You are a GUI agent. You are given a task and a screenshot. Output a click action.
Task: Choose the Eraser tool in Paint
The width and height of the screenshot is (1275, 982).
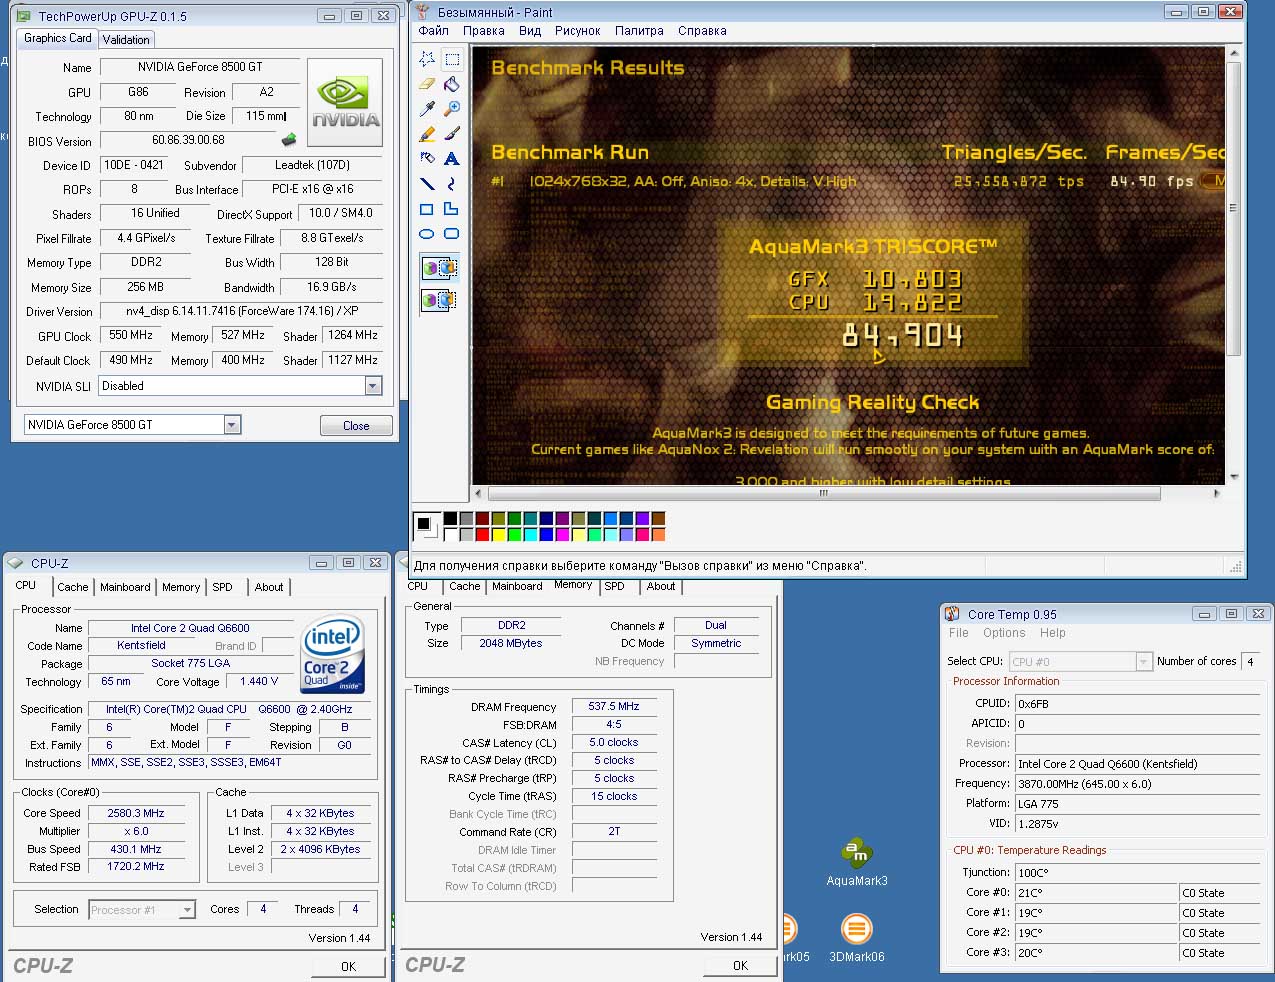coord(427,84)
